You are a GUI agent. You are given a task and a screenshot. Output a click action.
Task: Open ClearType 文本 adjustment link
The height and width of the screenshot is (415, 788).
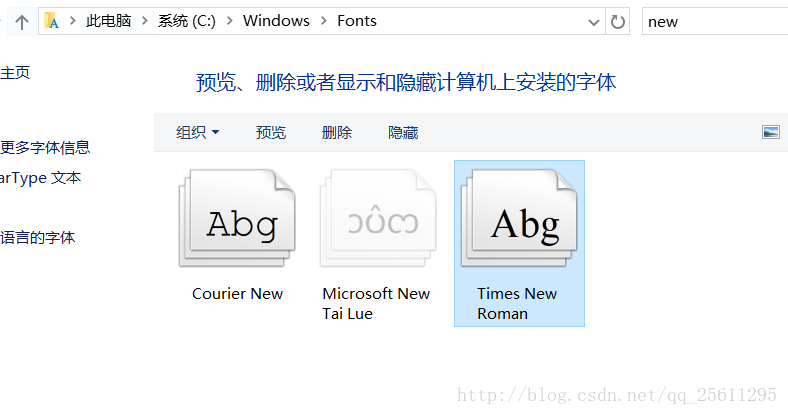[x=41, y=178]
